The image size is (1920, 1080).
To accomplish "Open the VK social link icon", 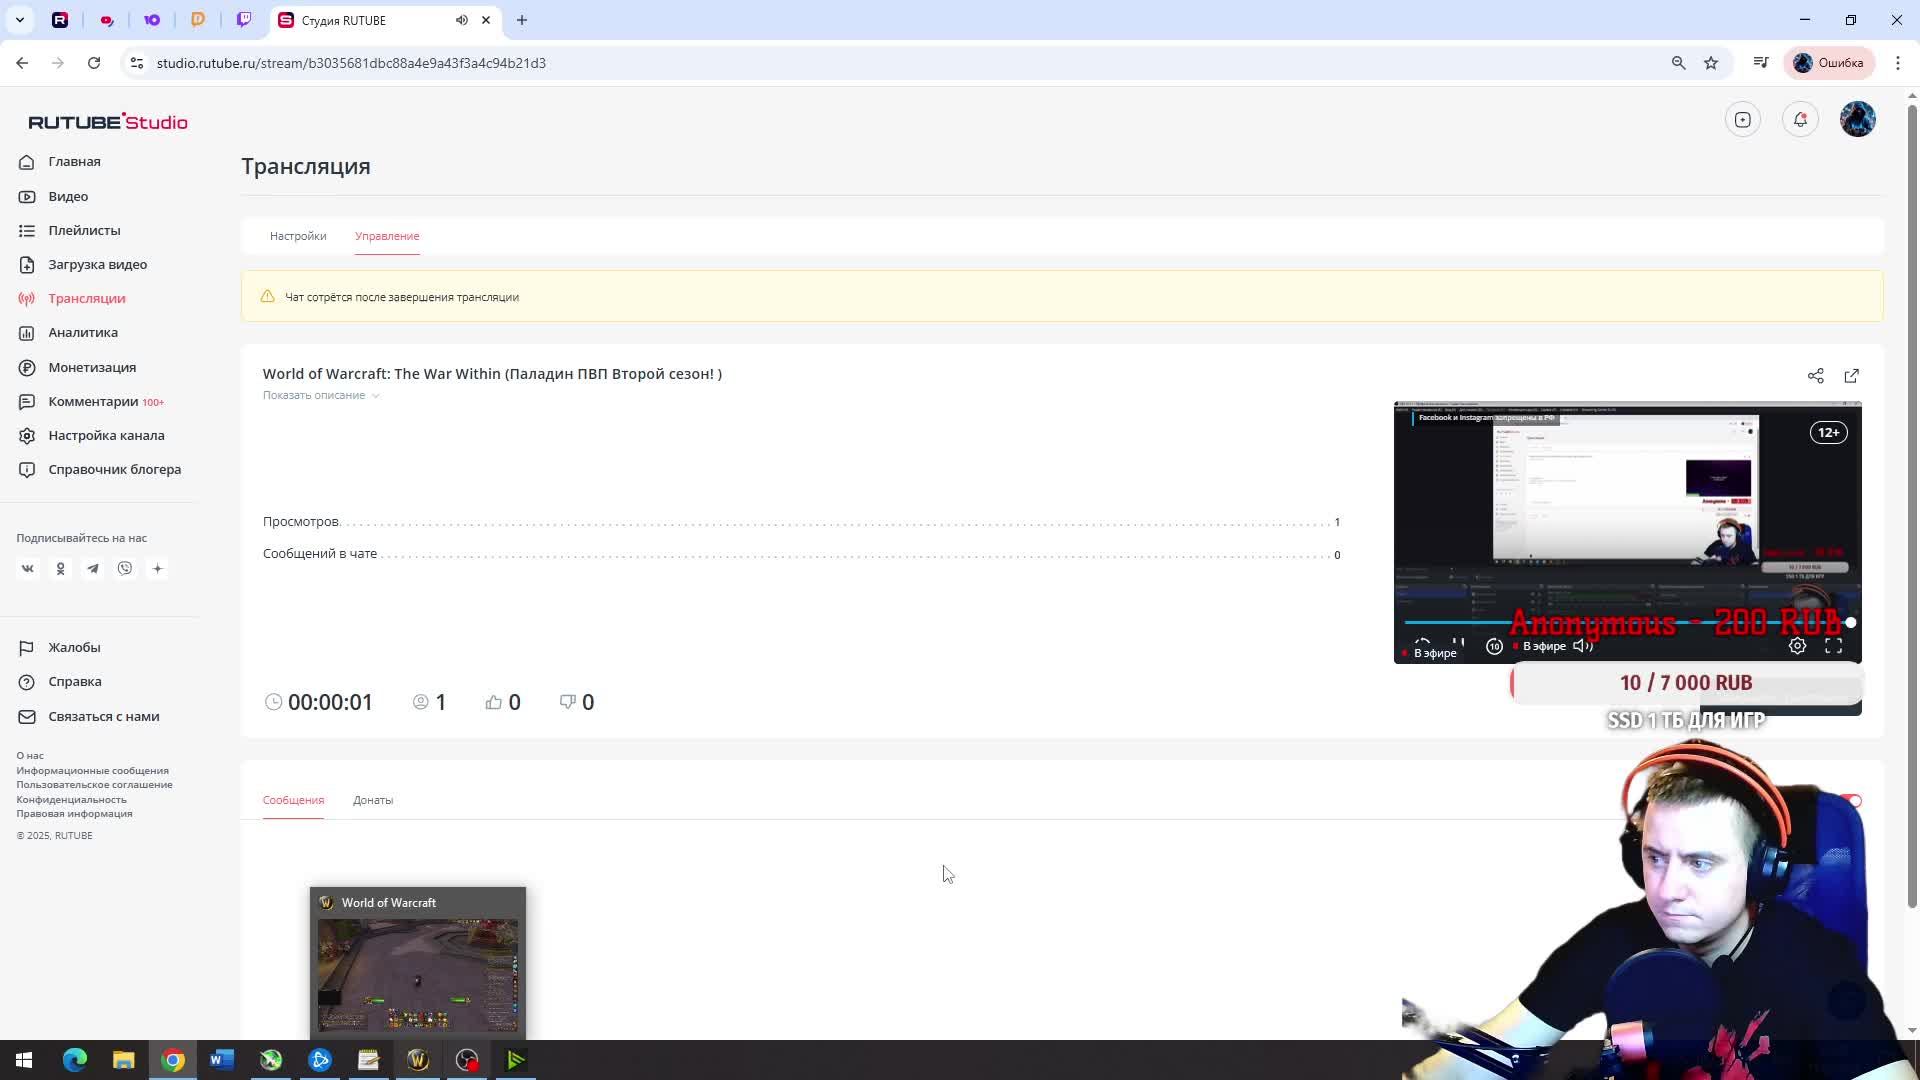I will [28, 569].
